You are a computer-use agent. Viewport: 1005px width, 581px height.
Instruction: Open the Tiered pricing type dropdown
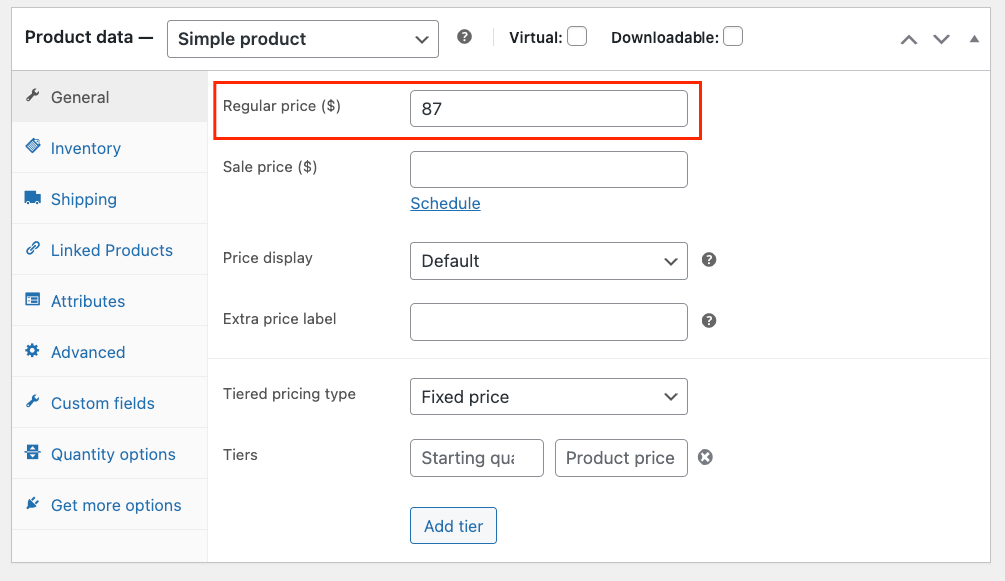click(x=549, y=397)
